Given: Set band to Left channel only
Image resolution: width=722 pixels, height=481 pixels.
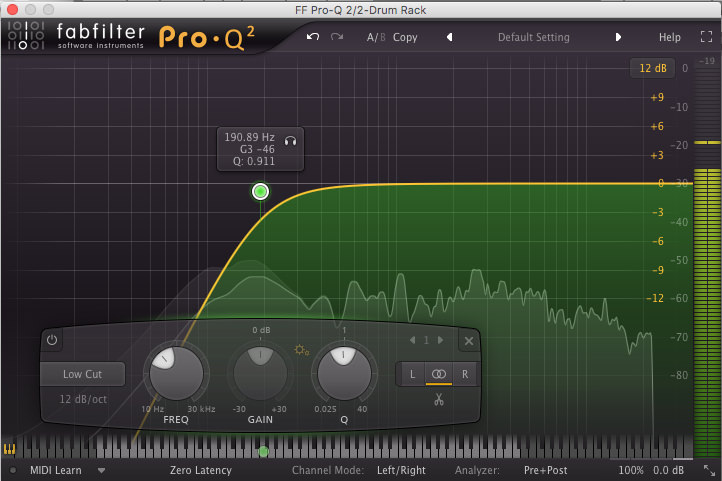Looking at the screenshot, I should click(x=412, y=374).
